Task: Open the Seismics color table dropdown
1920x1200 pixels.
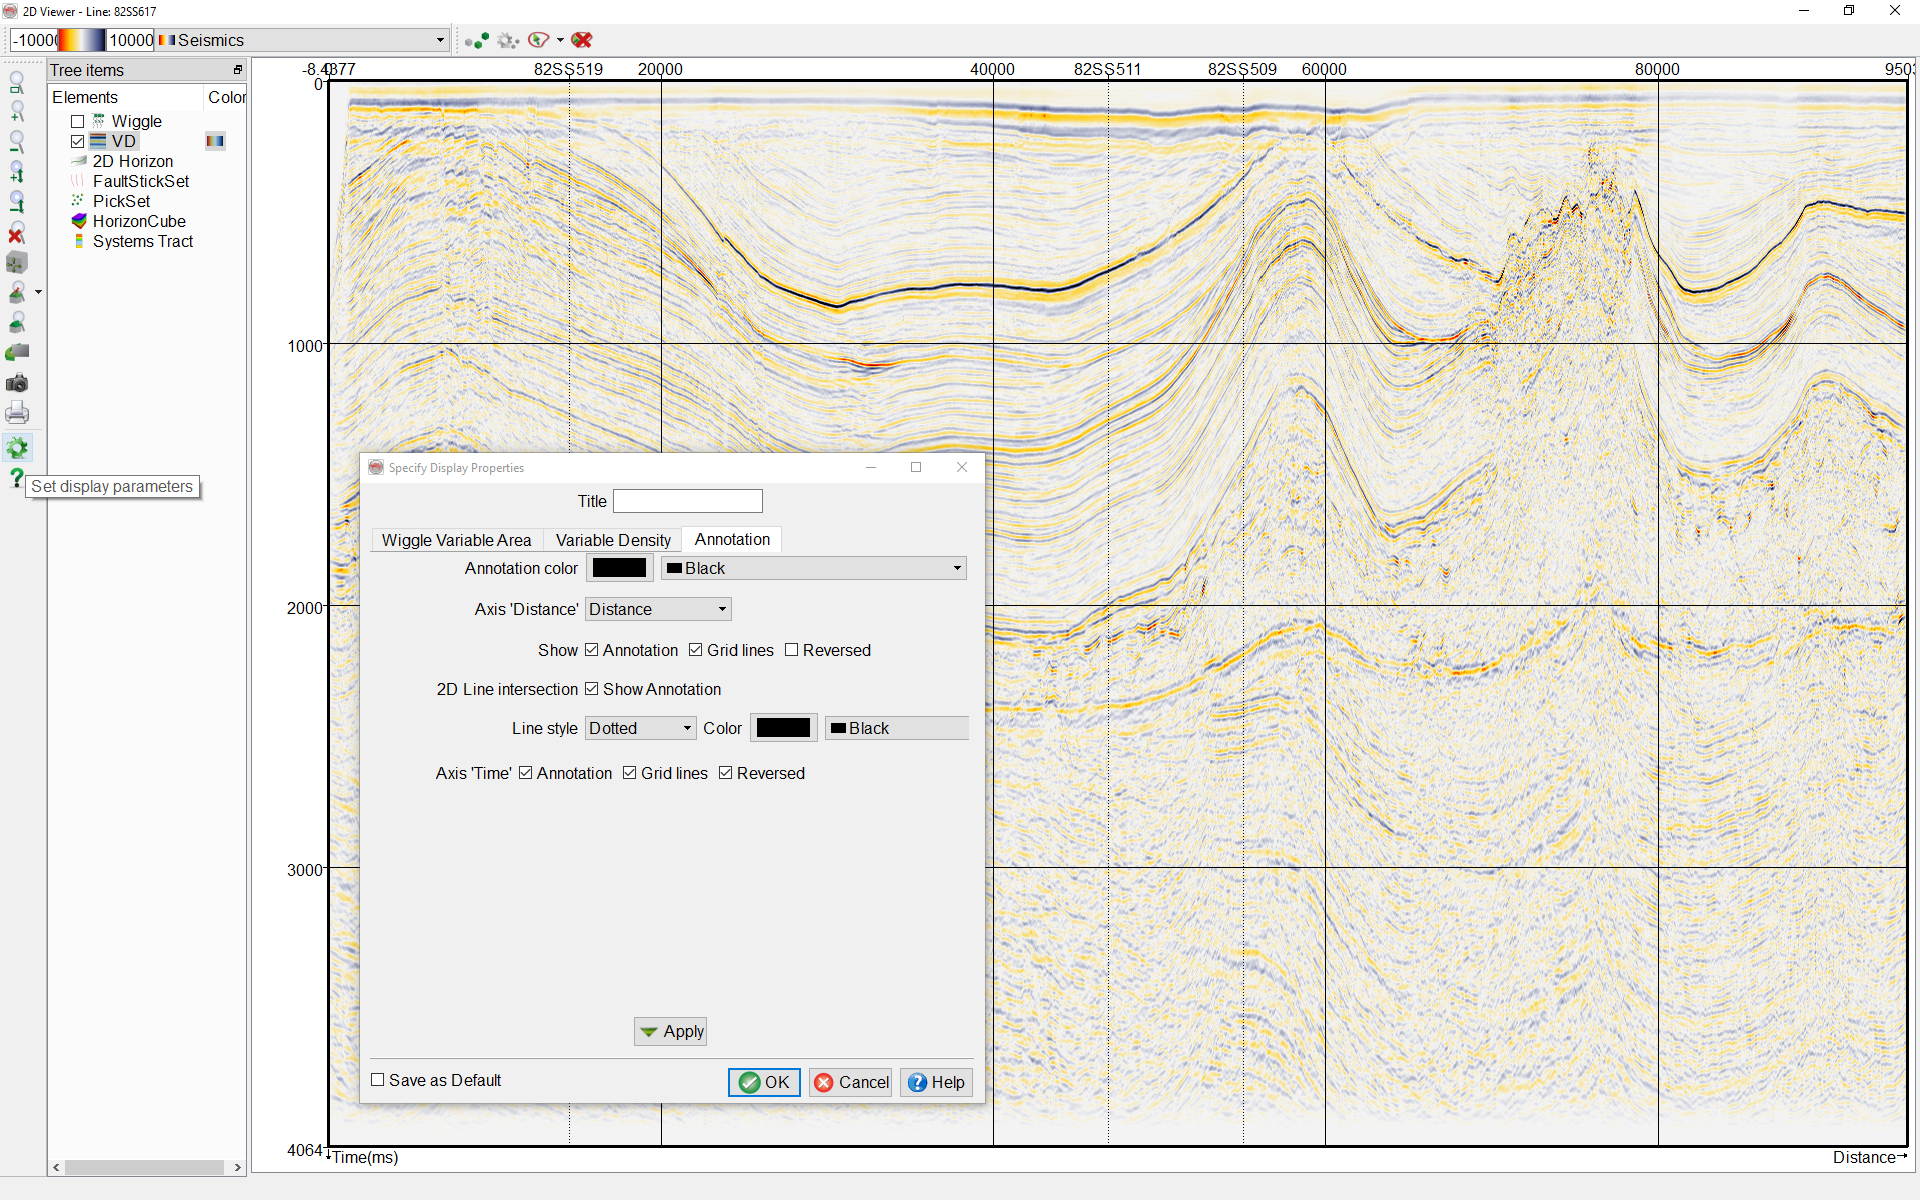Action: click(302, 40)
